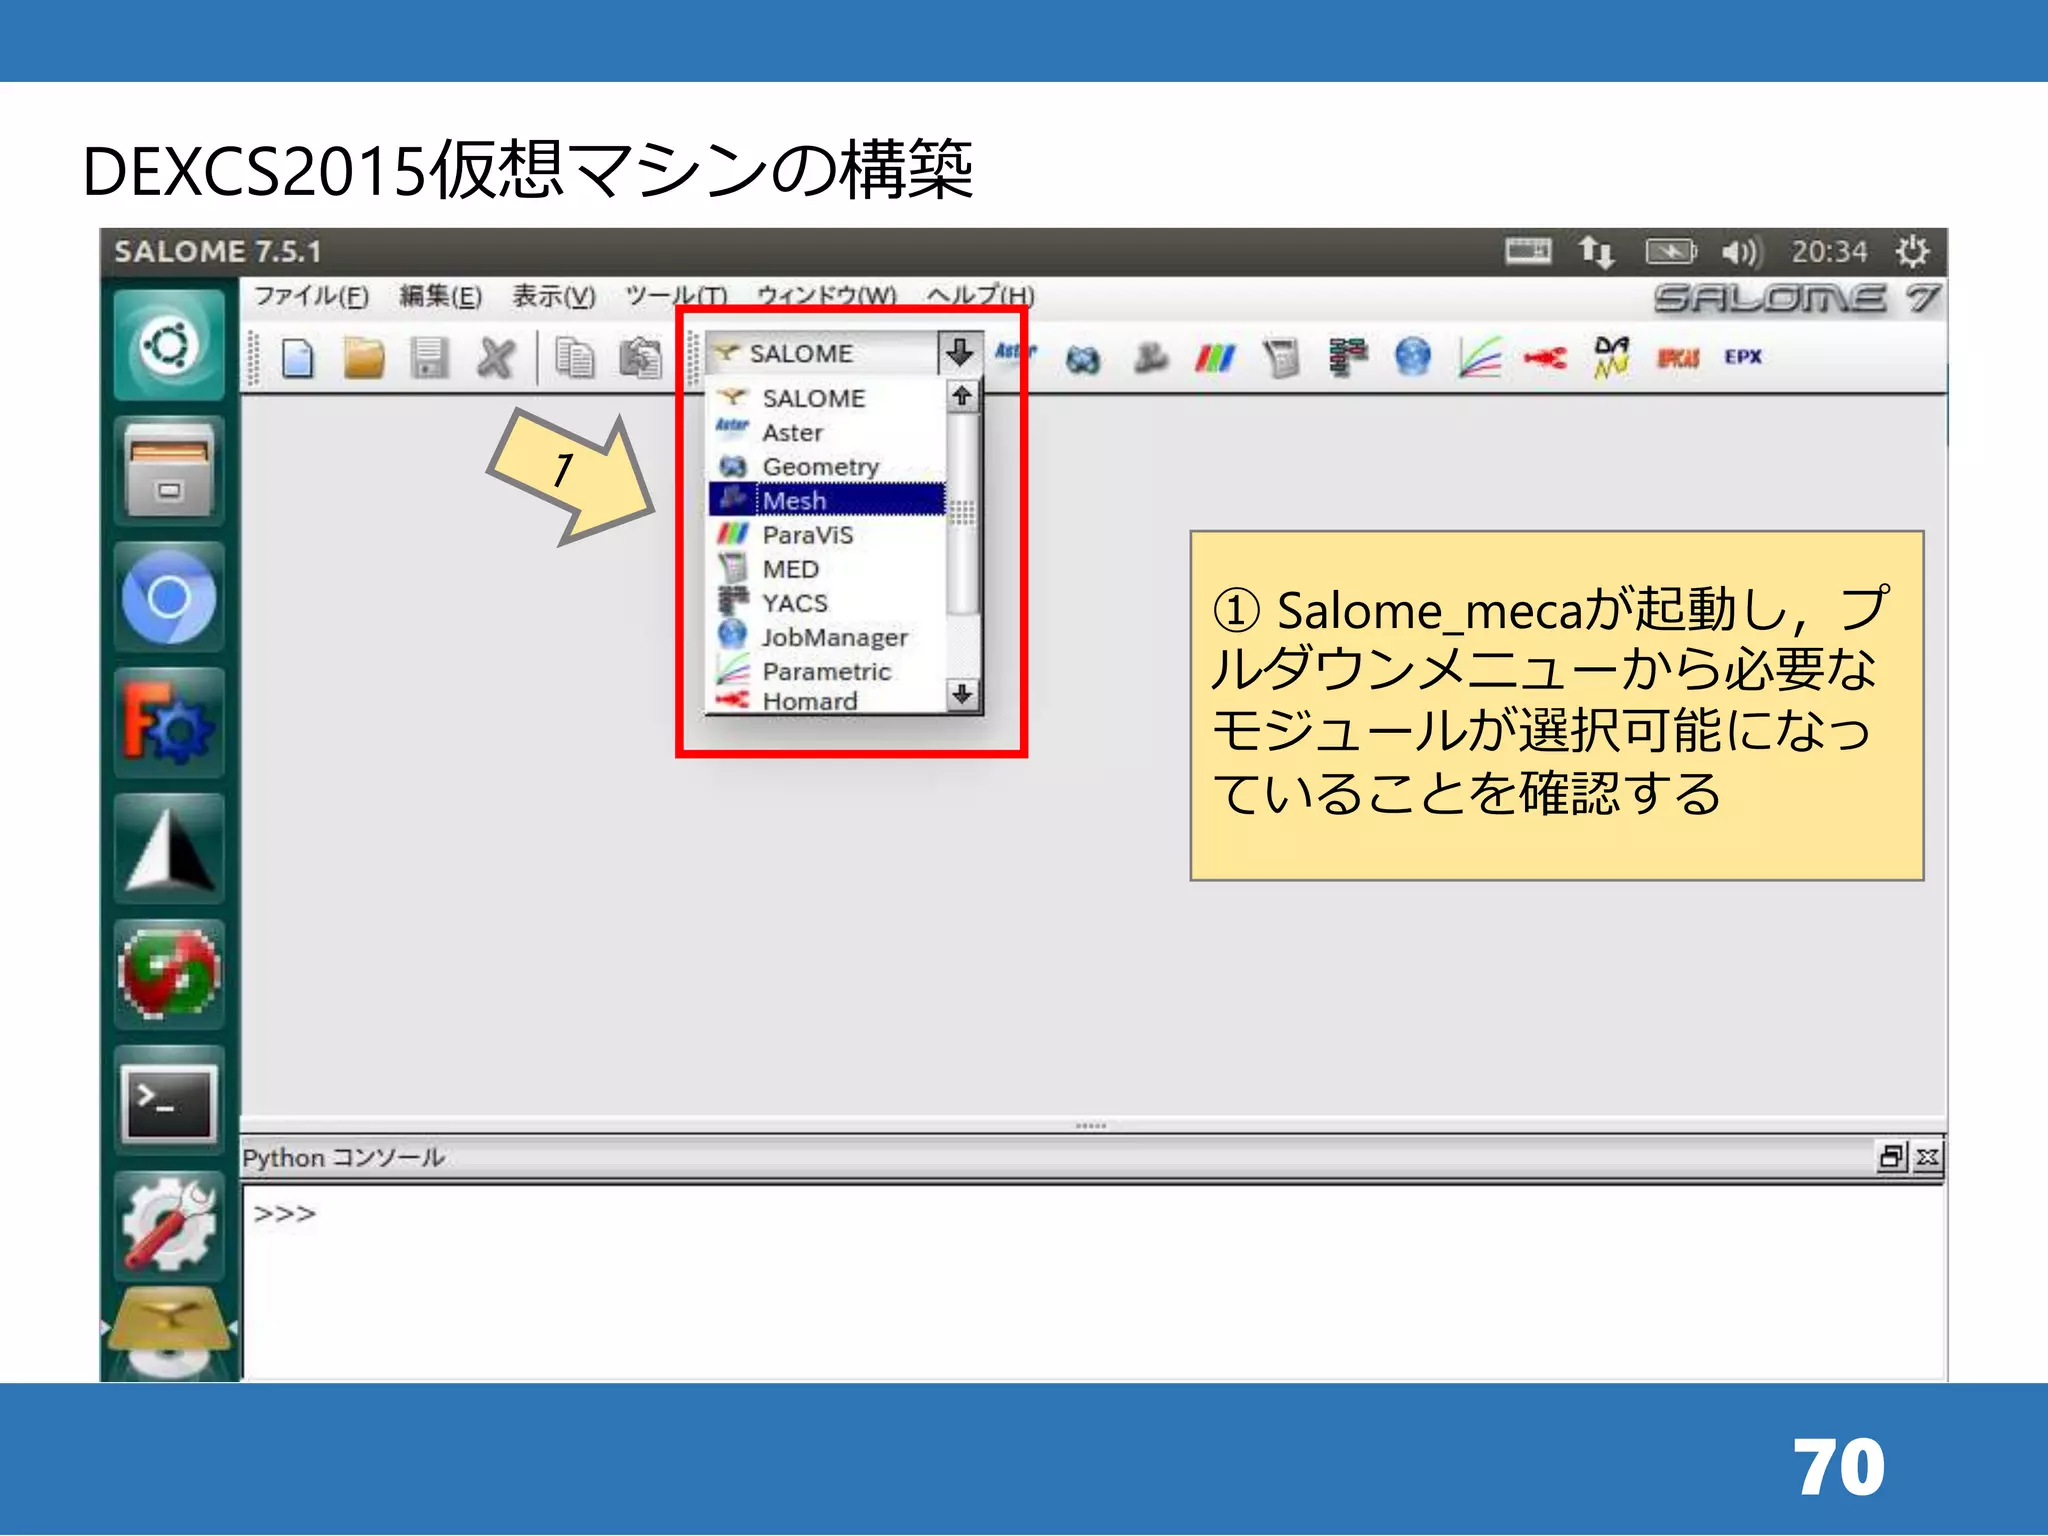Select Mesh in the module list

click(x=828, y=500)
